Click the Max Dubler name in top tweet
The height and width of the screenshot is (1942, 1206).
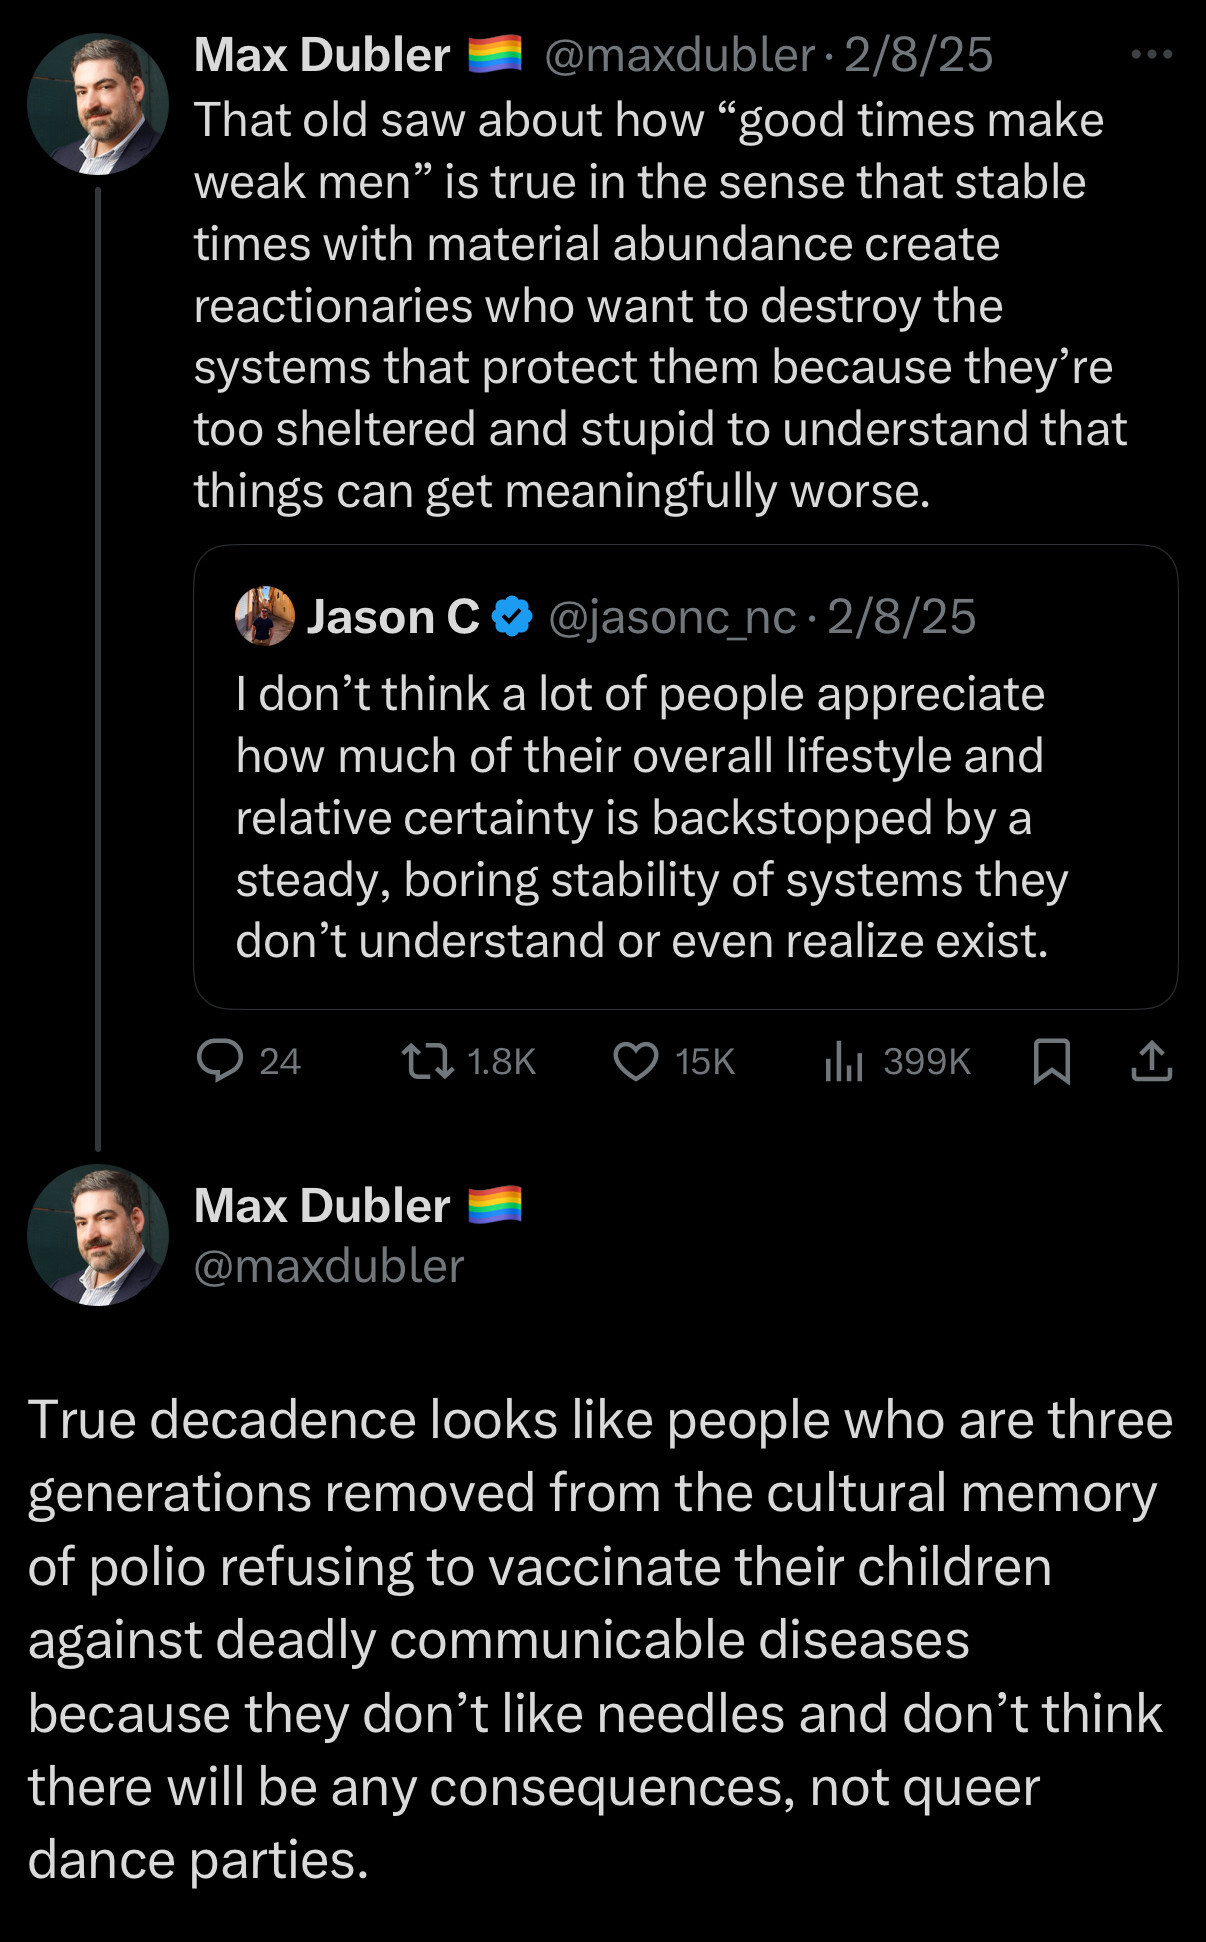322,54
